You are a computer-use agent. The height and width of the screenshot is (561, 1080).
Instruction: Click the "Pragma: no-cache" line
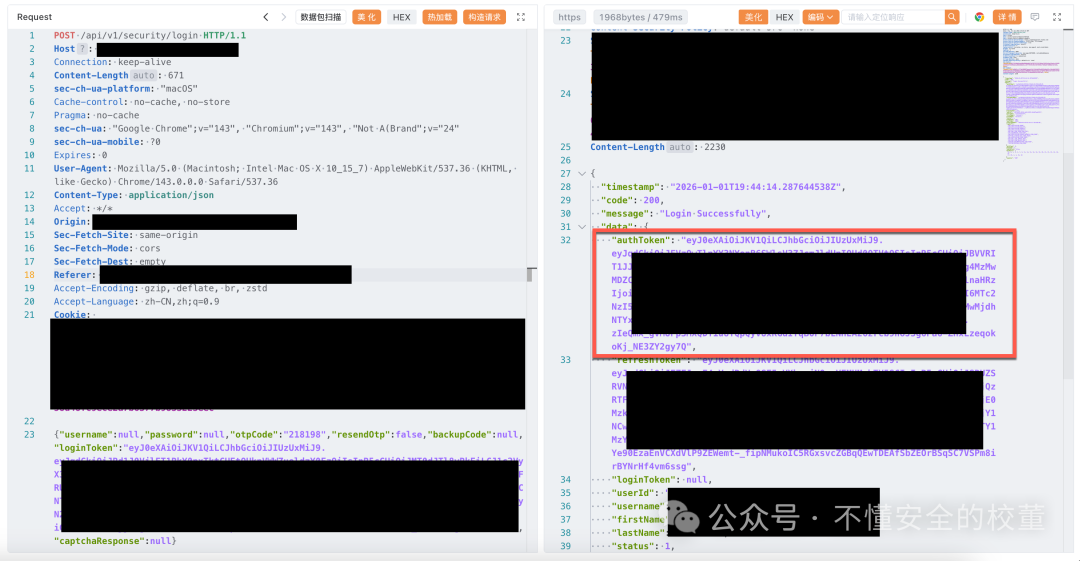click(x=96, y=115)
